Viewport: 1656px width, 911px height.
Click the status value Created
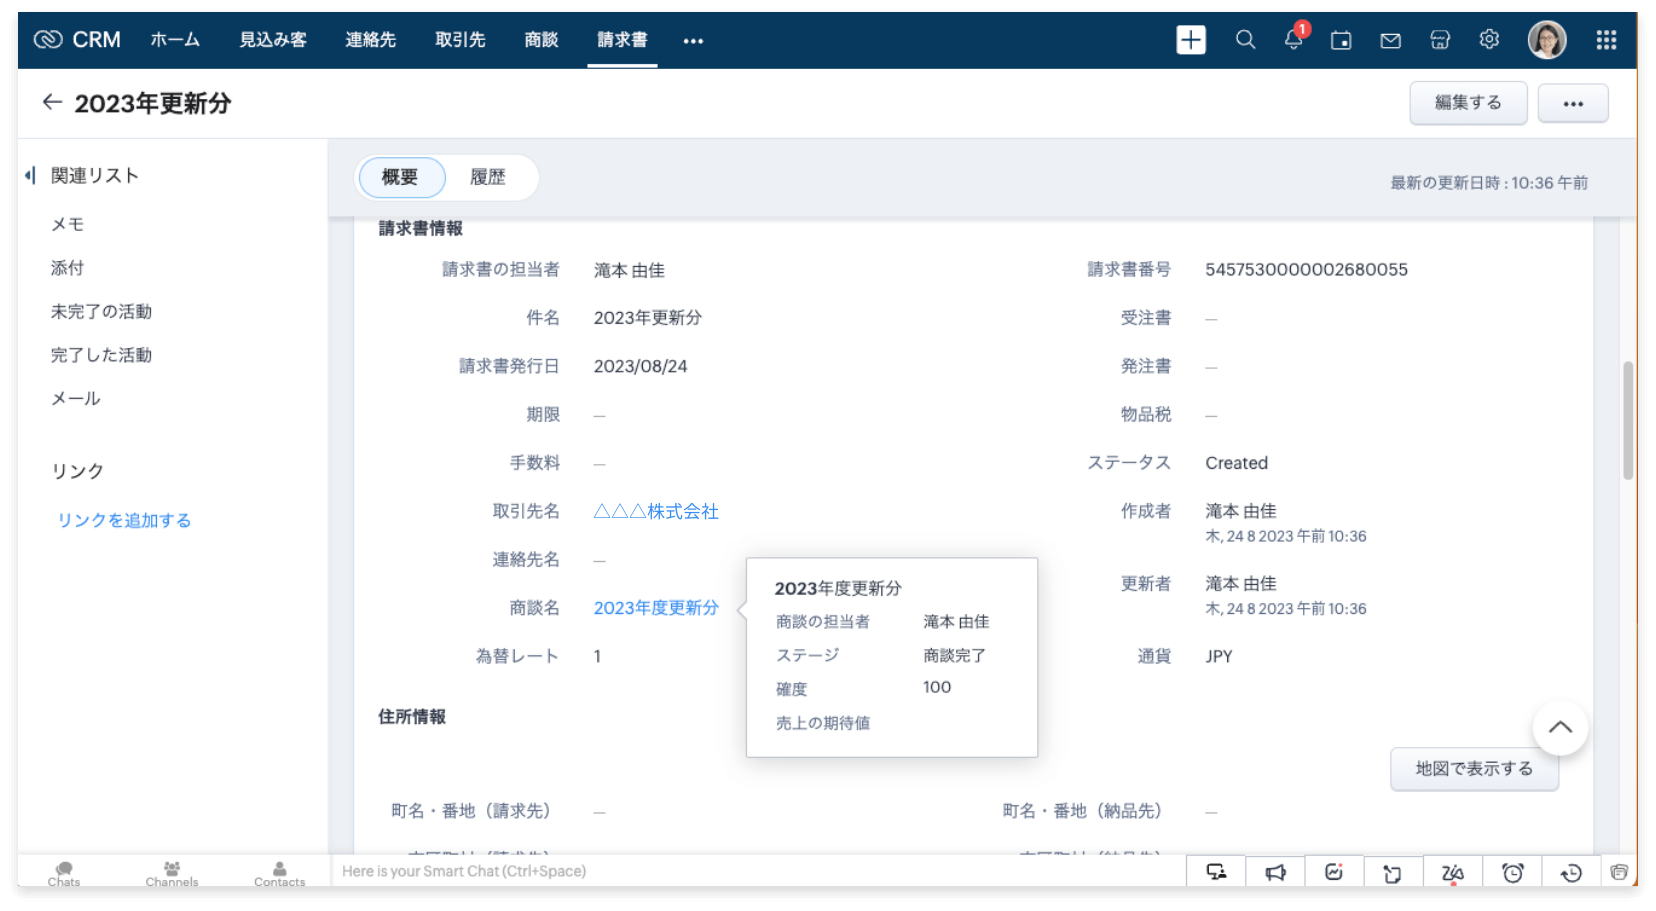pyautogui.click(x=1237, y=463)
